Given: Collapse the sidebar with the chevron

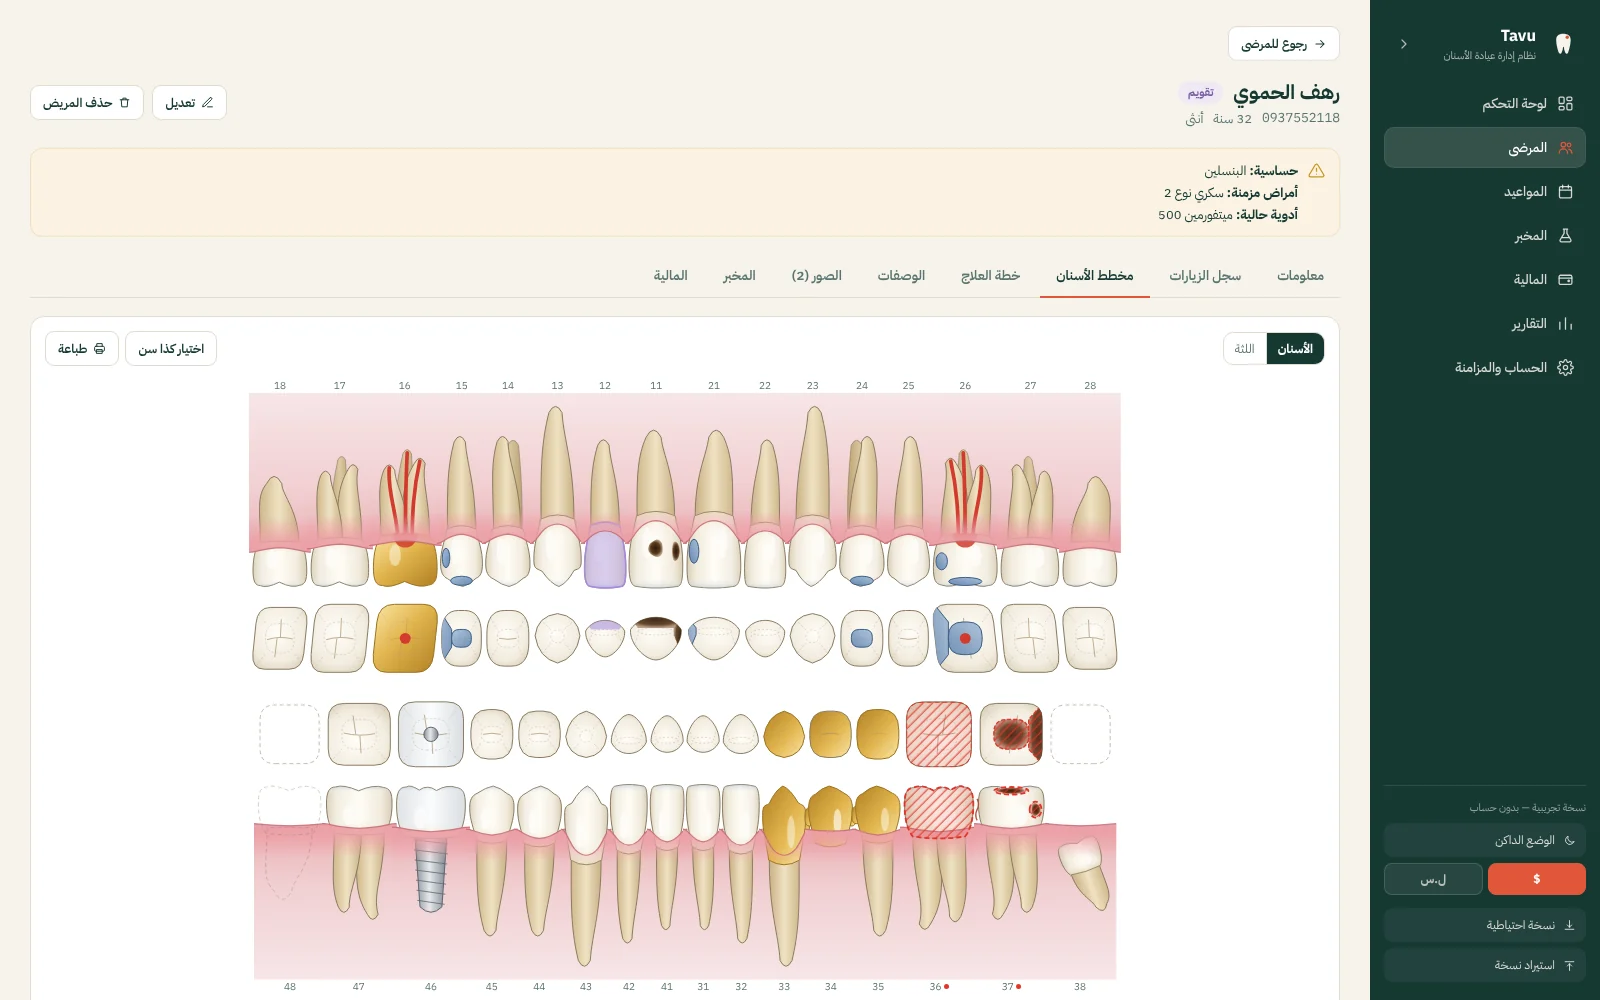Looking at the screenshot, I should (x=1404, y=44).
